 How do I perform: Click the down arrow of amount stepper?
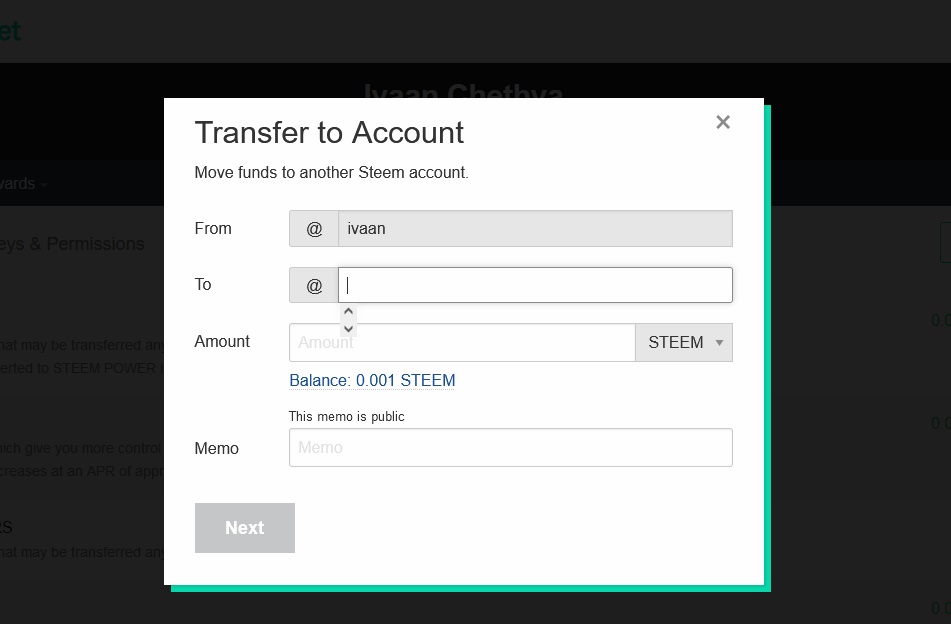(348, 329)
